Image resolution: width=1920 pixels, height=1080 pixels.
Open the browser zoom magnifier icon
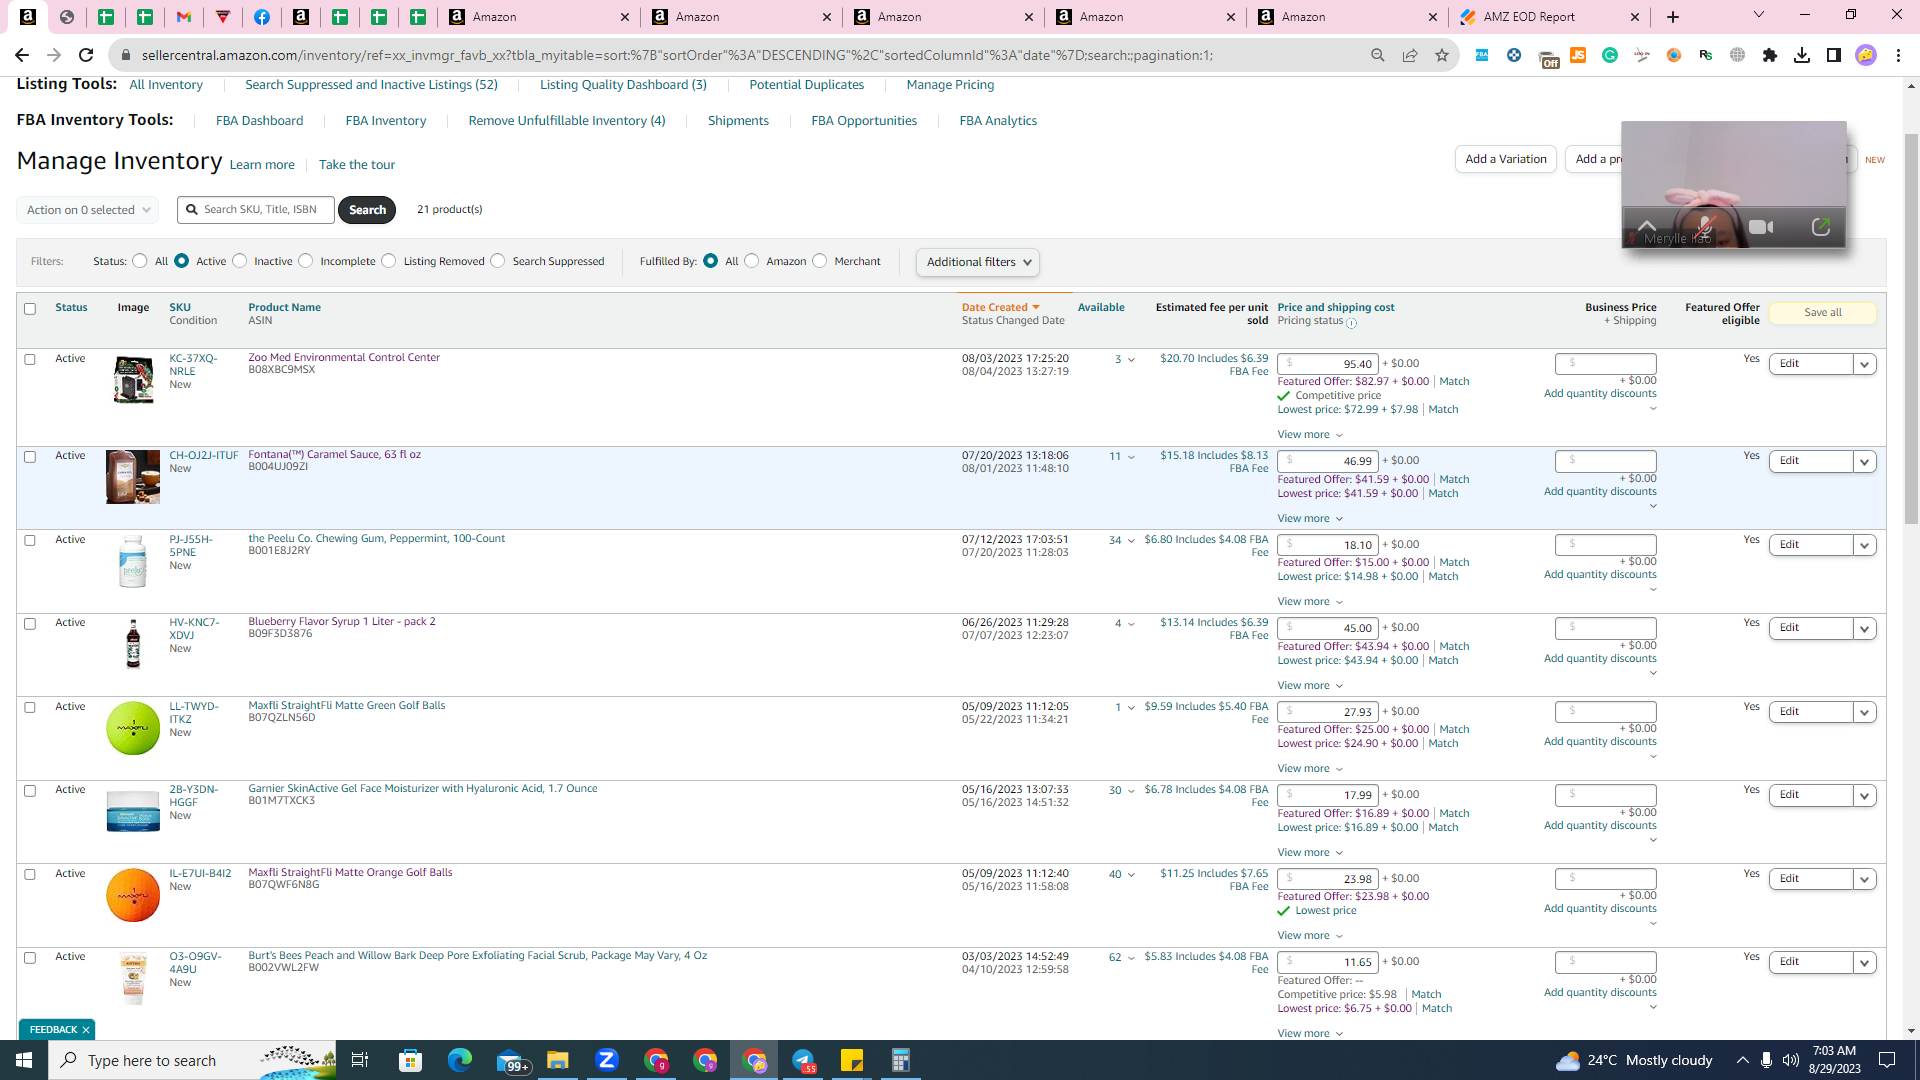1378,55
